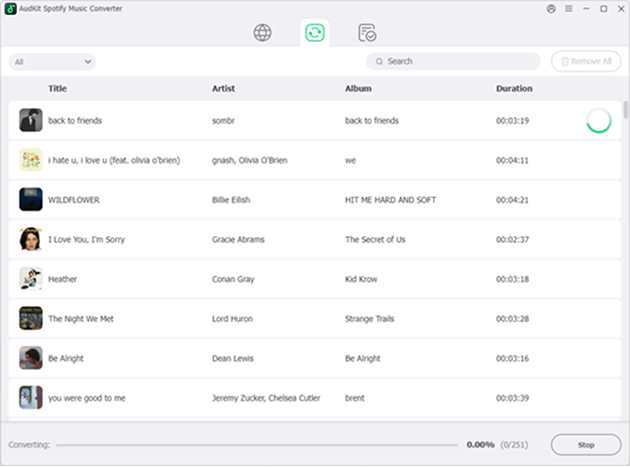The height and width of the screenshot is (467, 630).
Task: Switch to the Converting tab icon
Action: [x=315, y=33]
